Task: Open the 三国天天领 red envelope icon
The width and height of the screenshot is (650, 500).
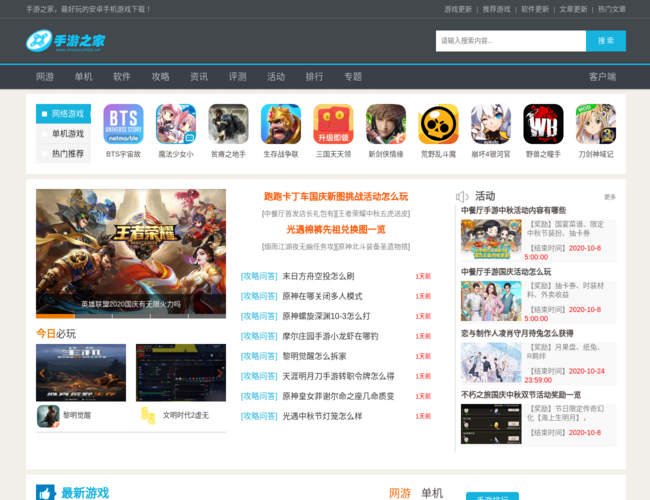Action: pyautogui.click(x=333, y=124)
